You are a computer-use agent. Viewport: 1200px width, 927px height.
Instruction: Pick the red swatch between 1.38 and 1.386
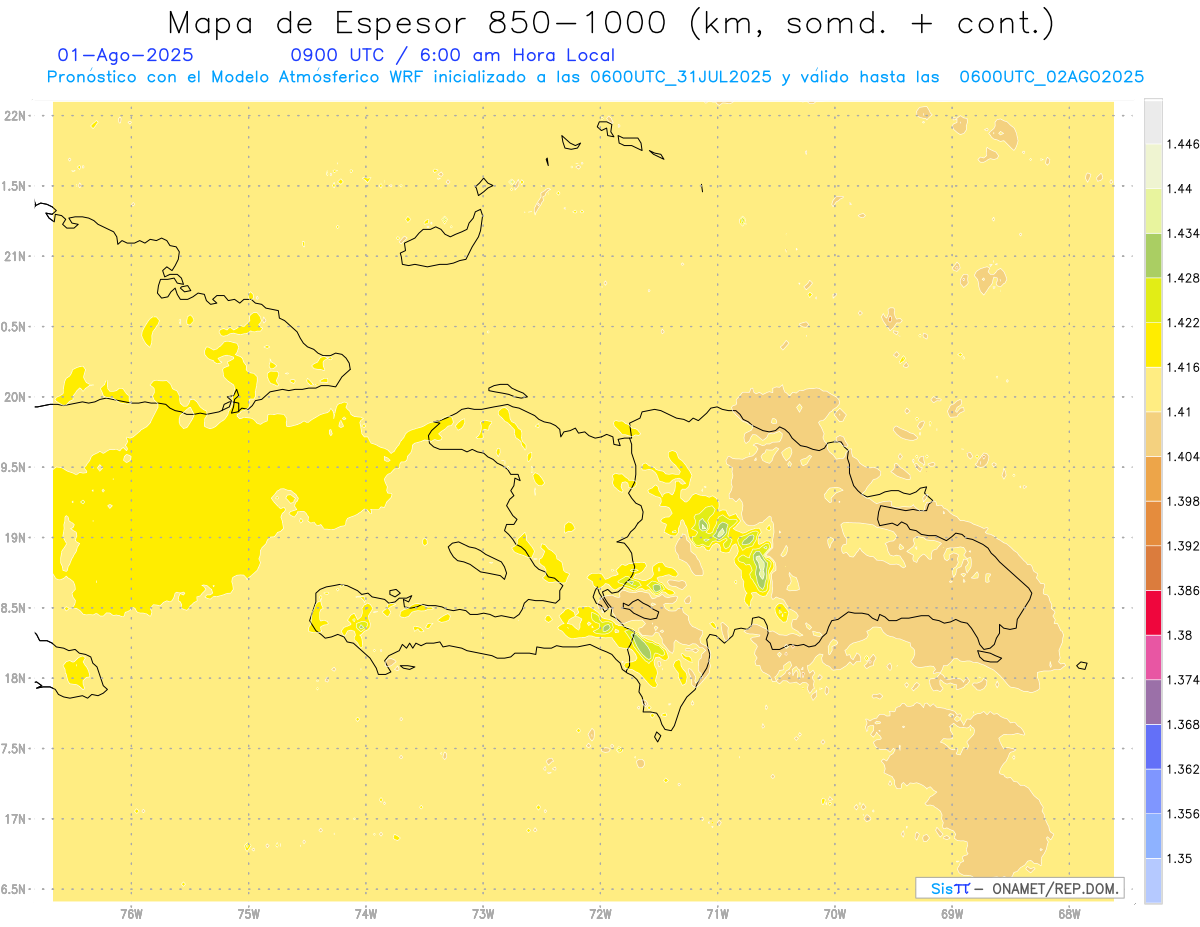pos(1153,613)
